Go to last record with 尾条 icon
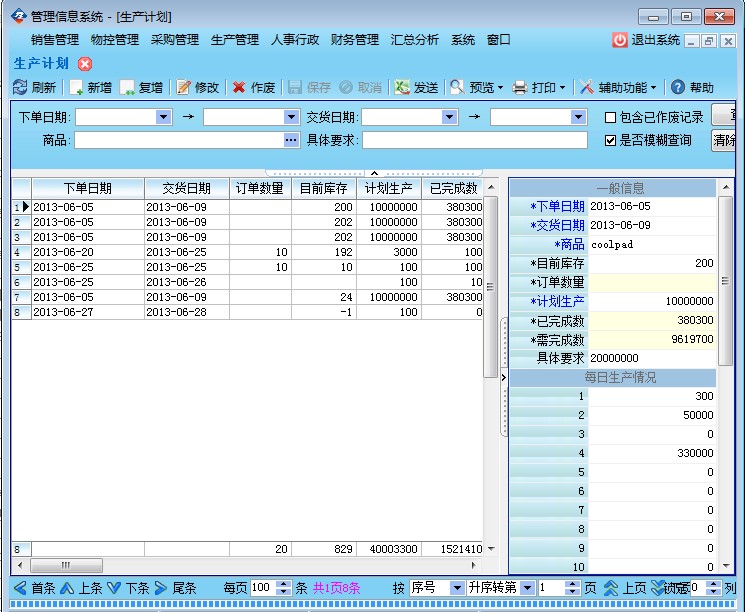 click(161, 588)
